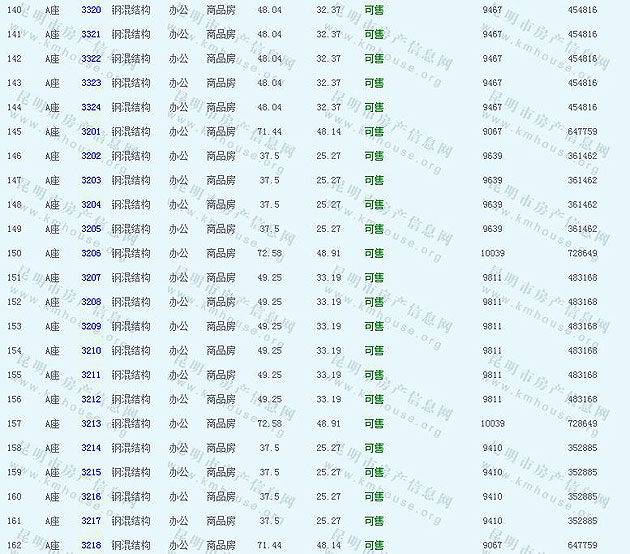Open room 3204 link

91,204
